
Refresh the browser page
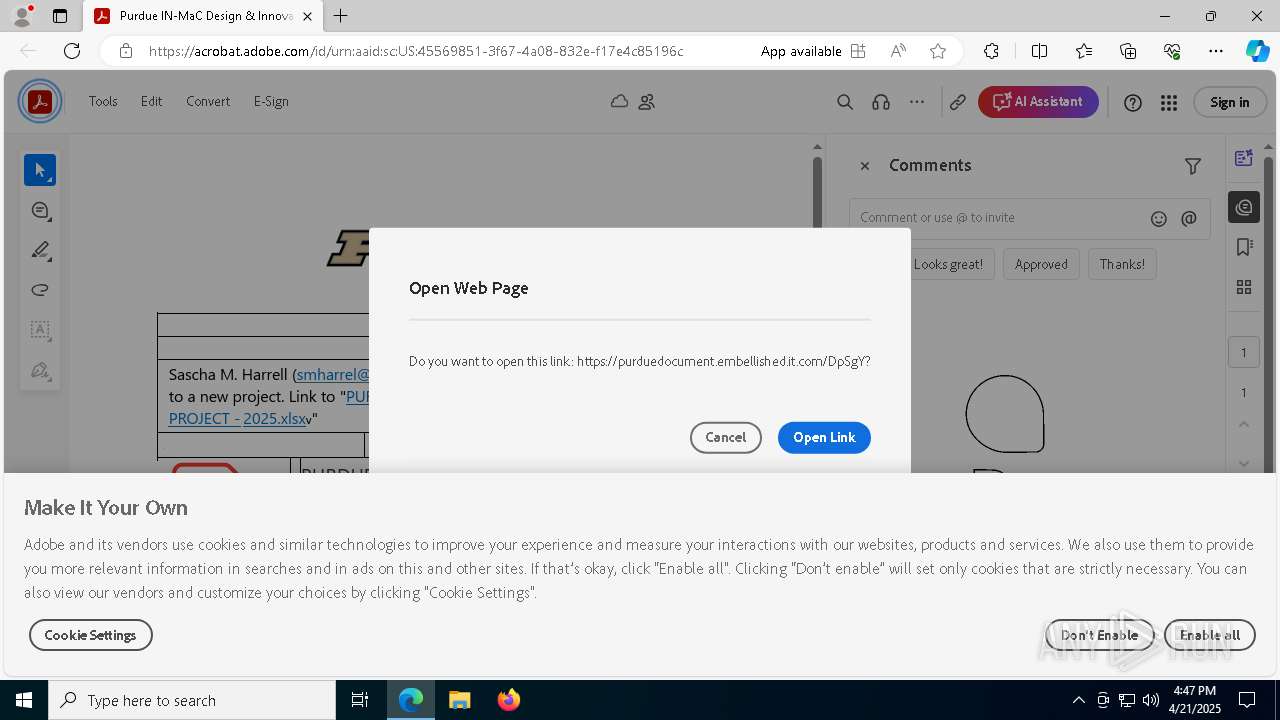click(72, 51)
